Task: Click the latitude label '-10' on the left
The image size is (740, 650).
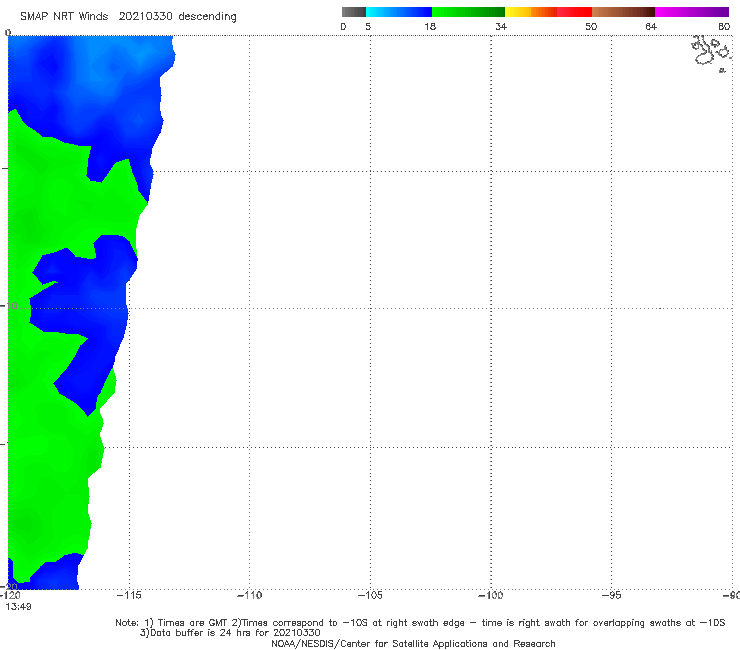Action: 9,306
